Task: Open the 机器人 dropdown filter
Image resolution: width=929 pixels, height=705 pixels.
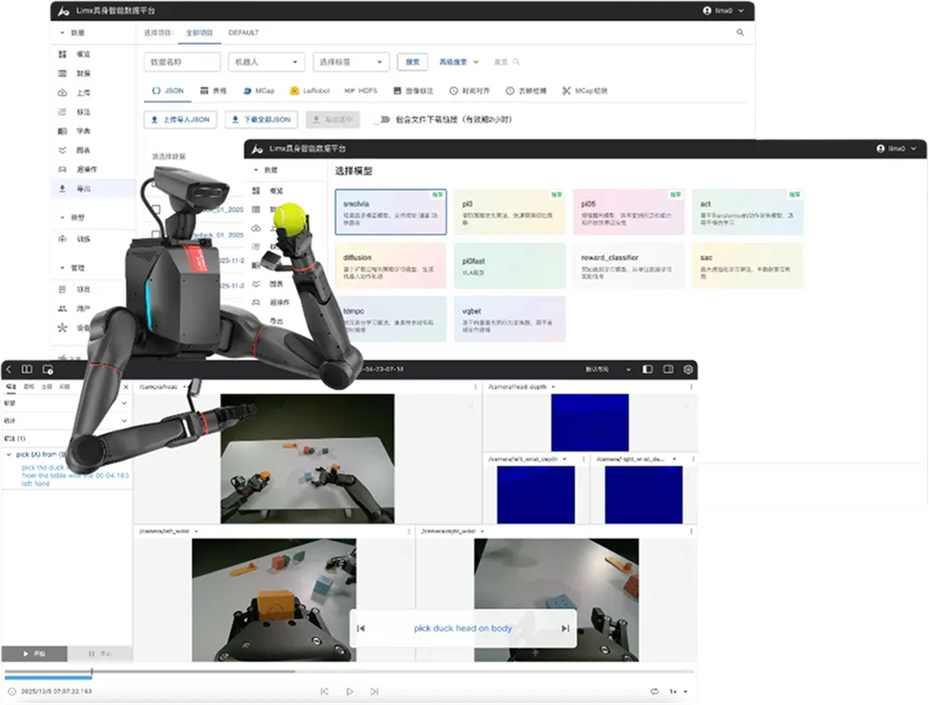Action: click(267, 62)
